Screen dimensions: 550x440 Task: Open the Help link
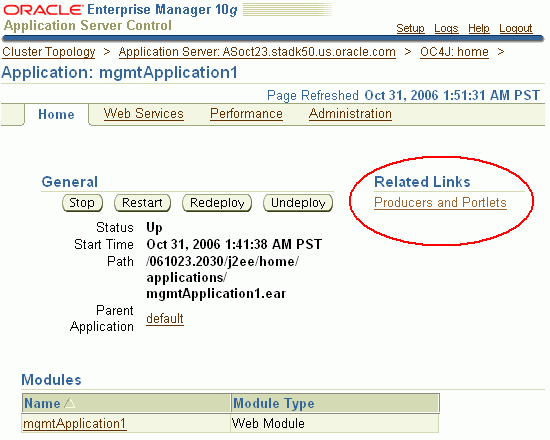(x=479, y=28)
